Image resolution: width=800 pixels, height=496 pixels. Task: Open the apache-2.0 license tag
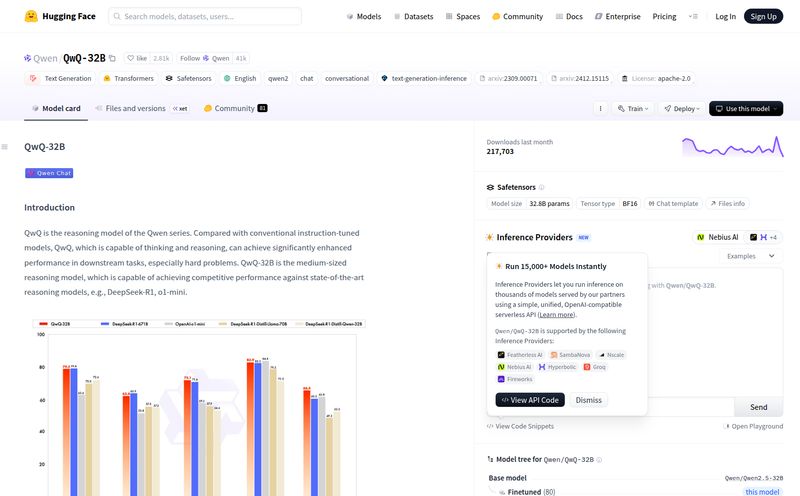(656, 79)
